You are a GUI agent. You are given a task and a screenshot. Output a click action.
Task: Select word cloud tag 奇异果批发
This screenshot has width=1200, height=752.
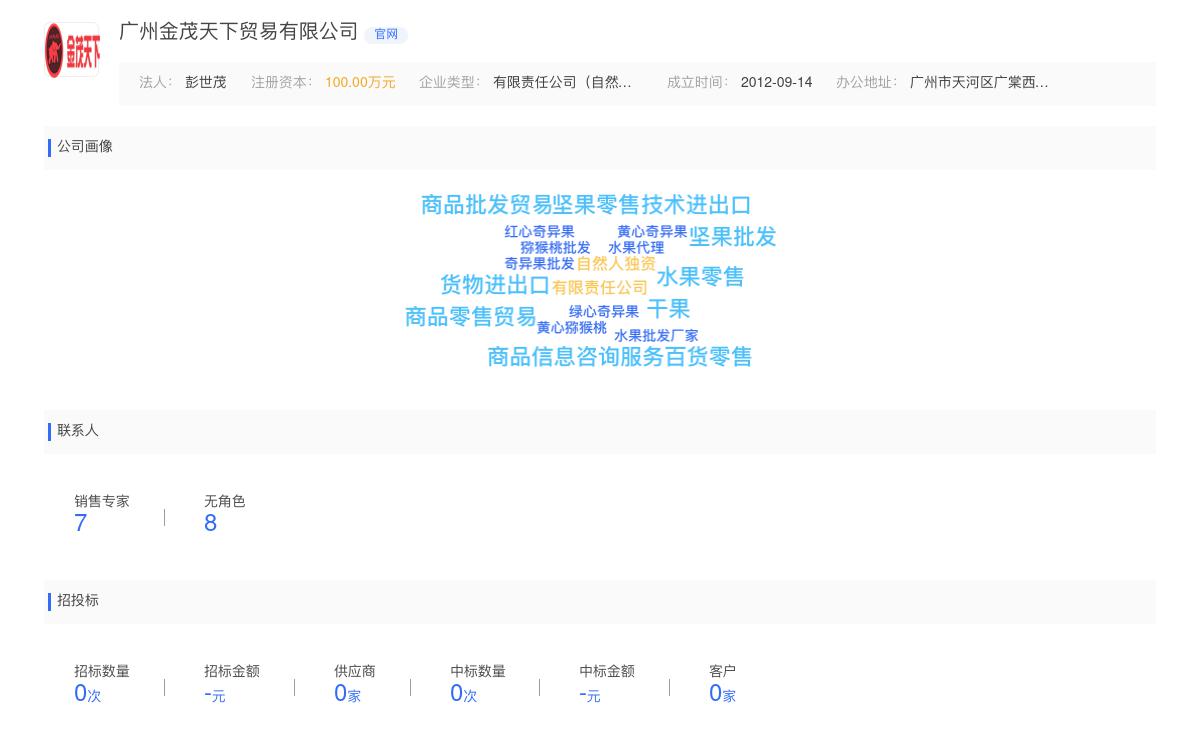coord(540,264)
